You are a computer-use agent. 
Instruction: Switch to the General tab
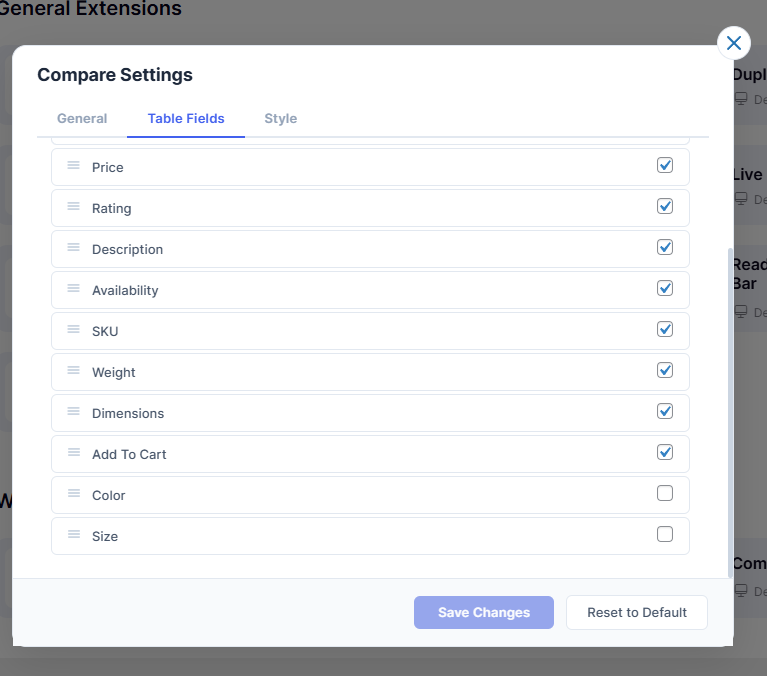click(82, 118)
